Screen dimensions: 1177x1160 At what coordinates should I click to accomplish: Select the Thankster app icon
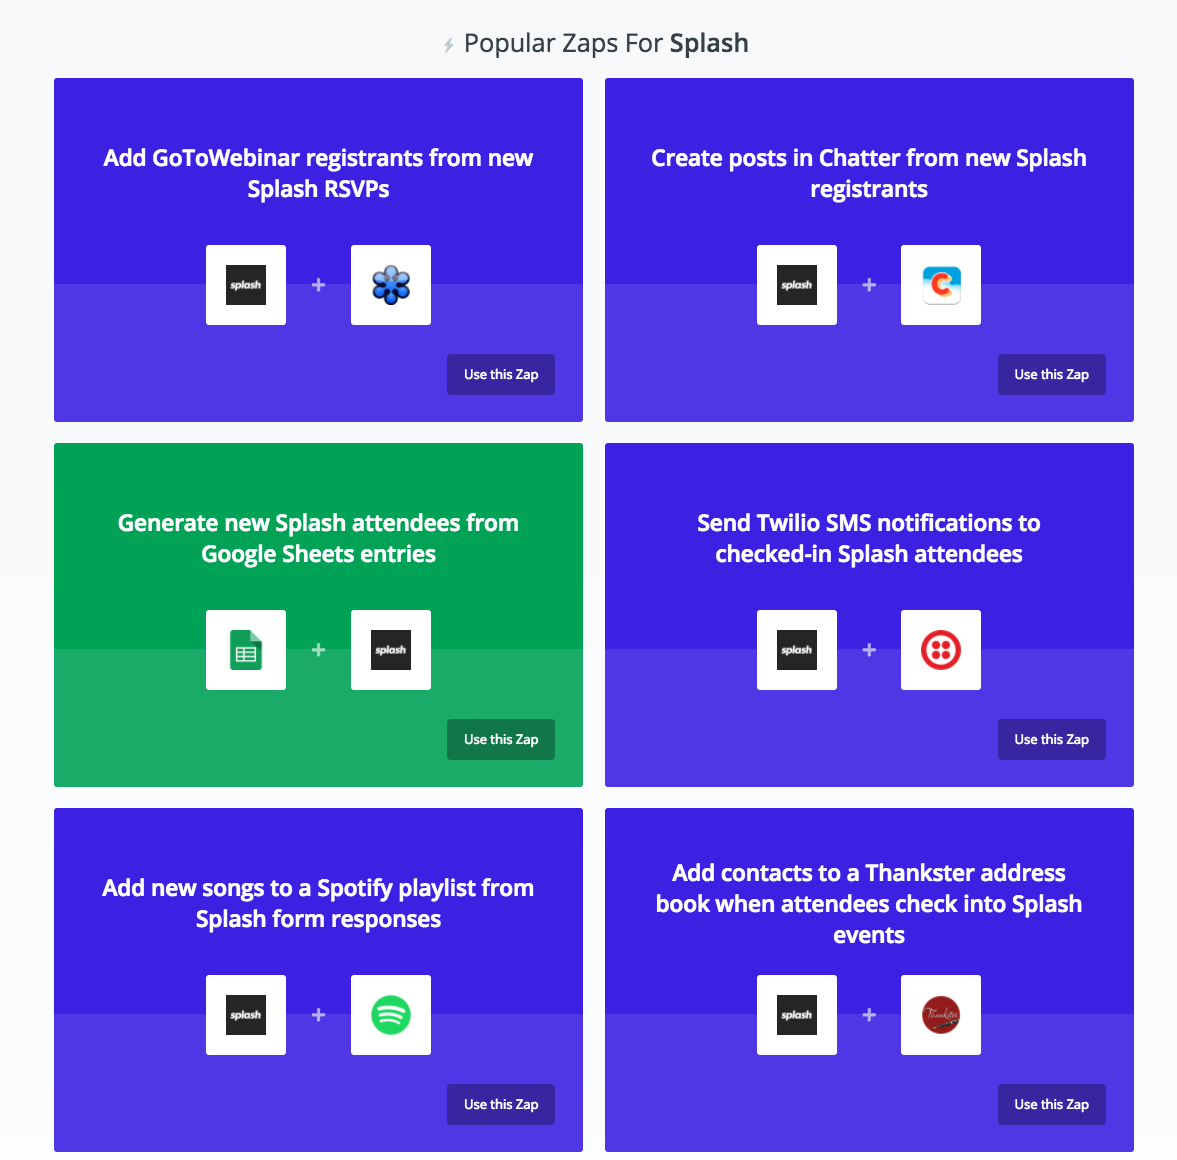coord(941,1015)
